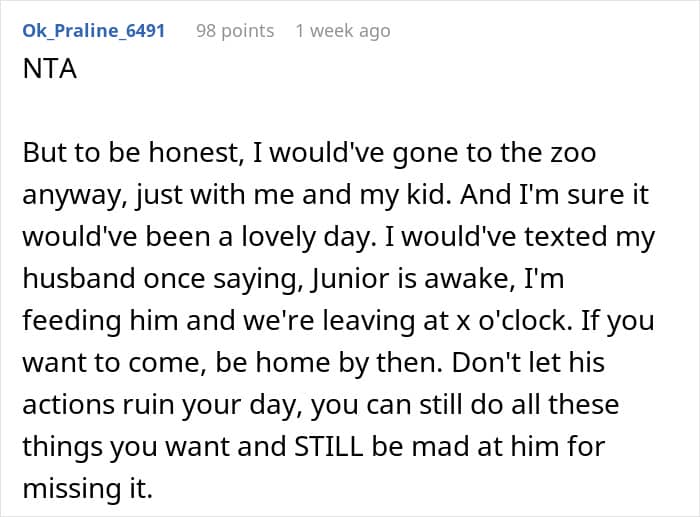Click the NTA verdict text

(50, 69)
